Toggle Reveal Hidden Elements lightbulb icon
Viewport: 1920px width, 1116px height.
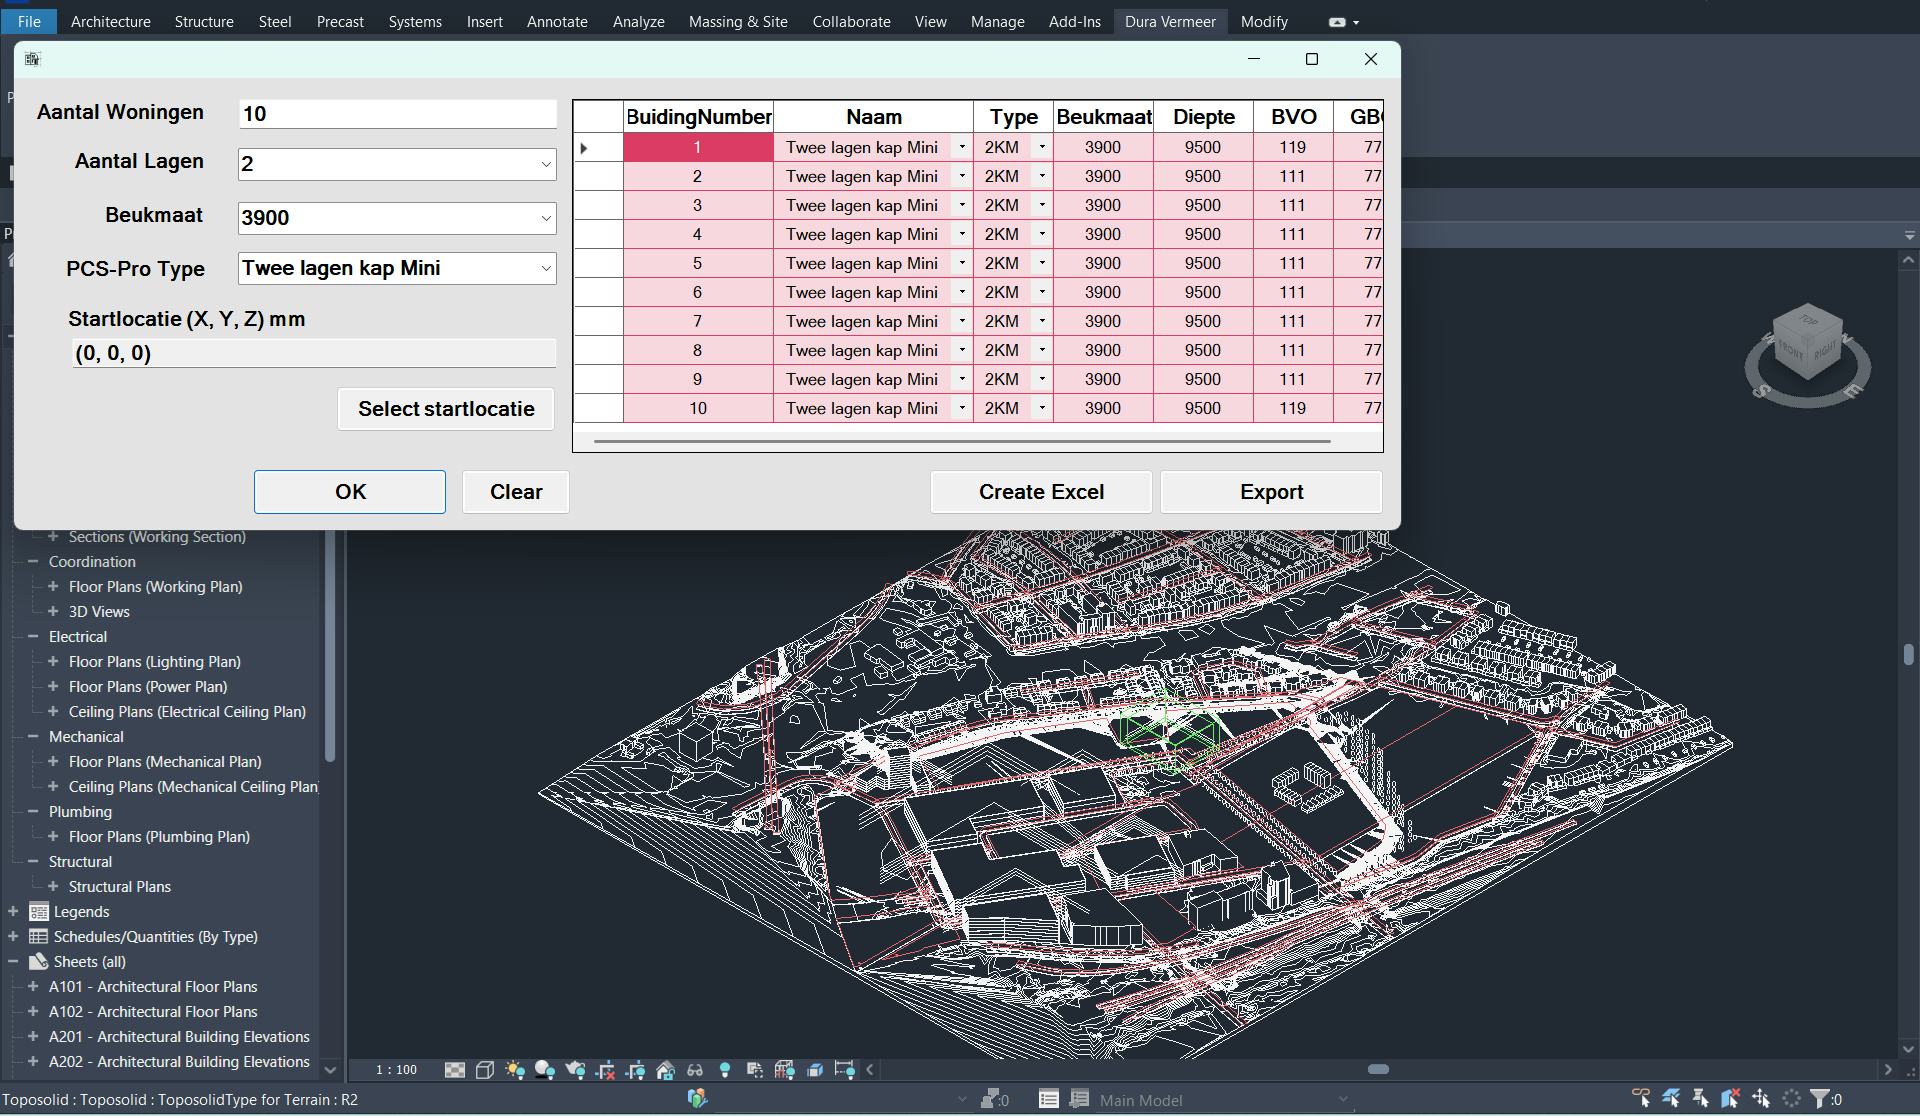pos(725,1070)
